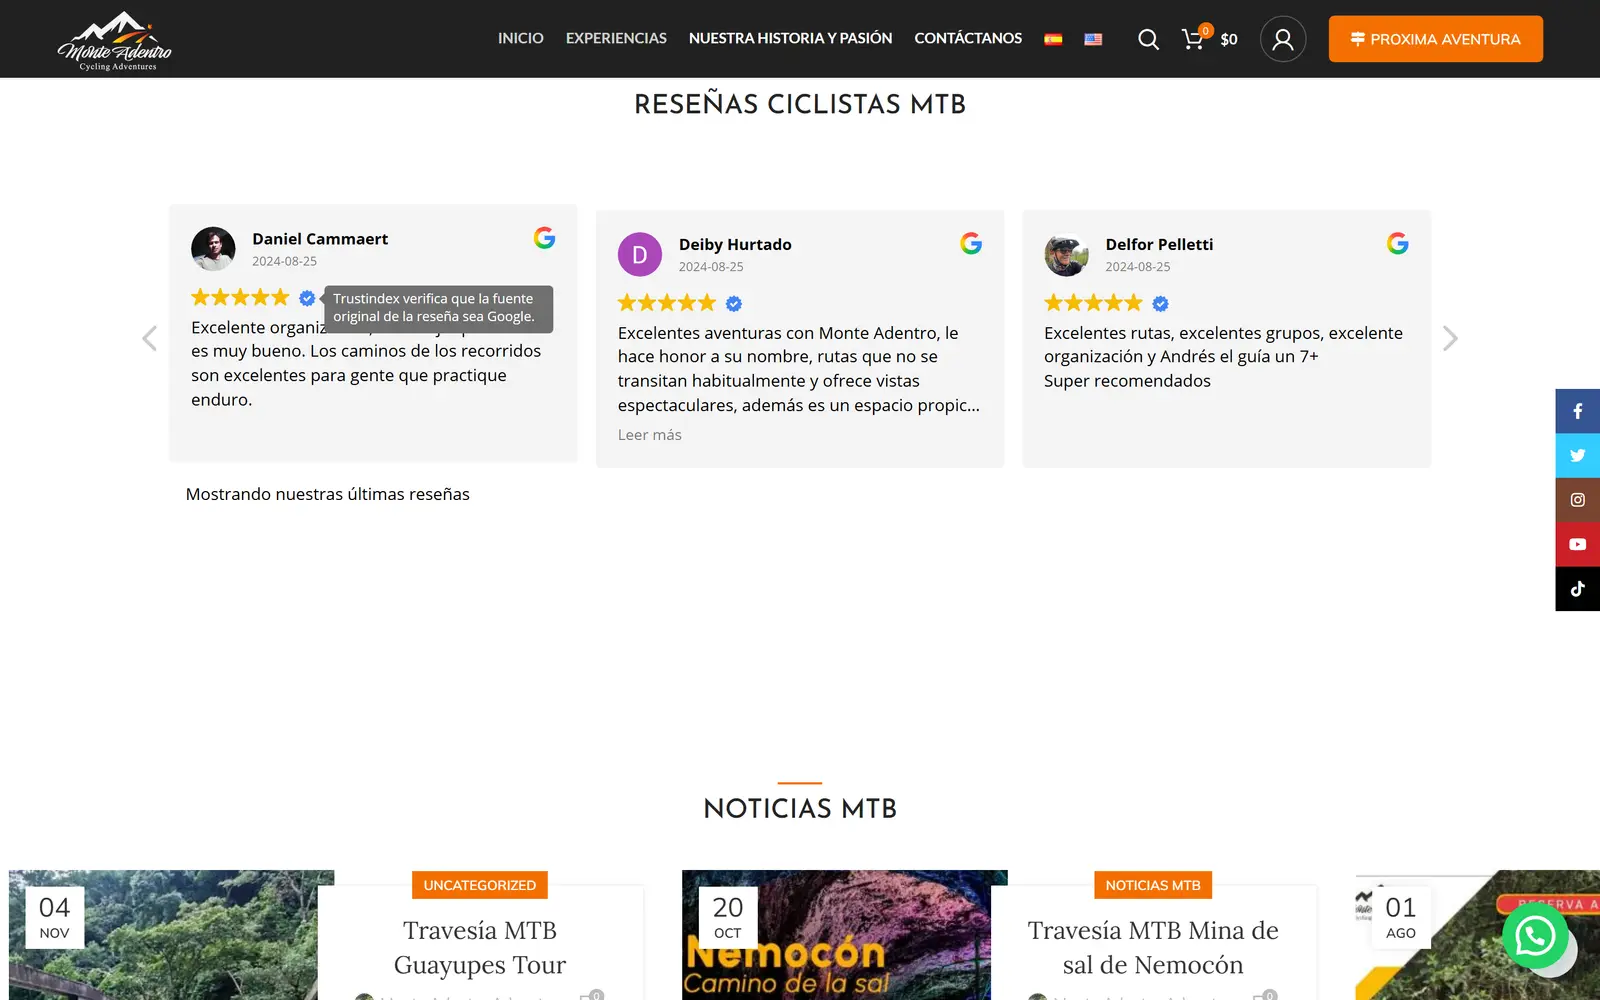The height and width of the screenshot is (1000, 1600).
Task: Click the PROXIMA AVENTURA button
Action: point(1435,39)
